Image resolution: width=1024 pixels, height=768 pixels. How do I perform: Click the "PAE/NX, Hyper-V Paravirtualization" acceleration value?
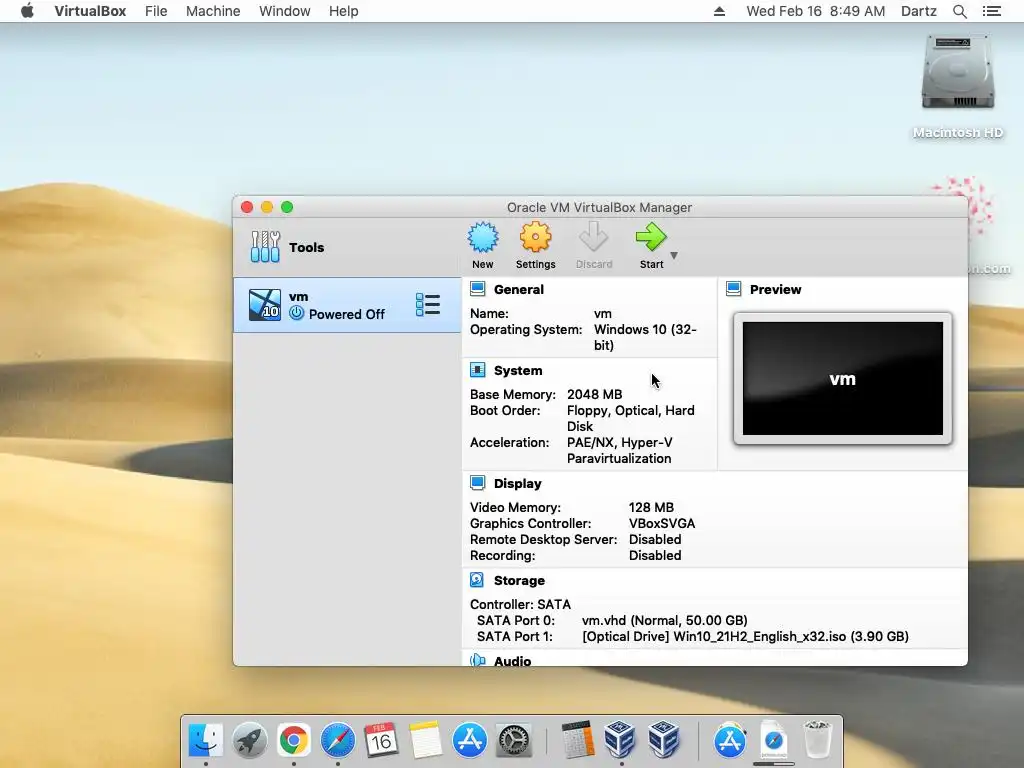620,450
